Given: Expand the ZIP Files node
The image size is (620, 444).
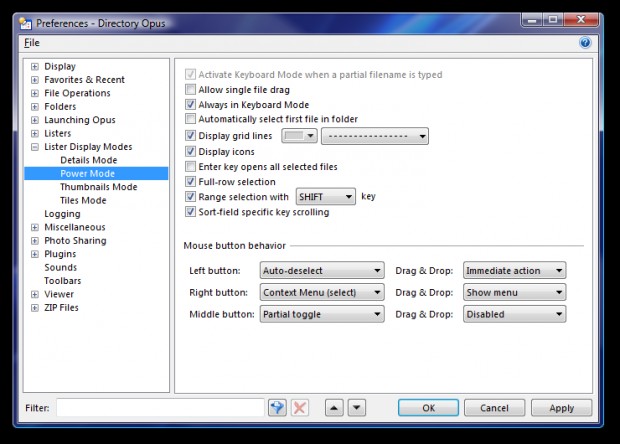Looking at the screenshot, I should pyautogui.click(x=35, y=308).
